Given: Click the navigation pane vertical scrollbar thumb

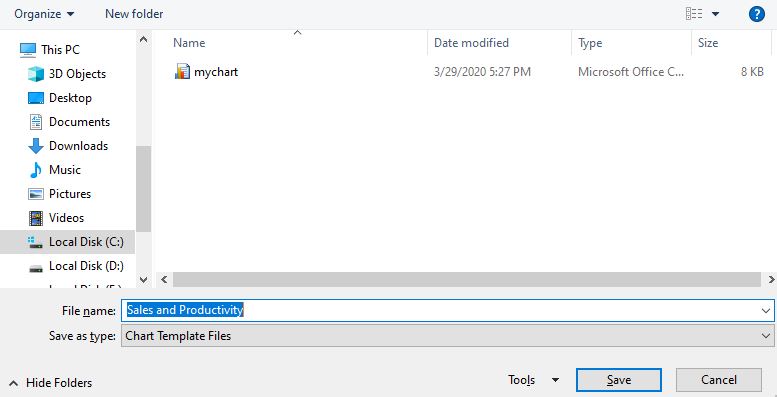Looking at the screenshot, I should point(144,189).
